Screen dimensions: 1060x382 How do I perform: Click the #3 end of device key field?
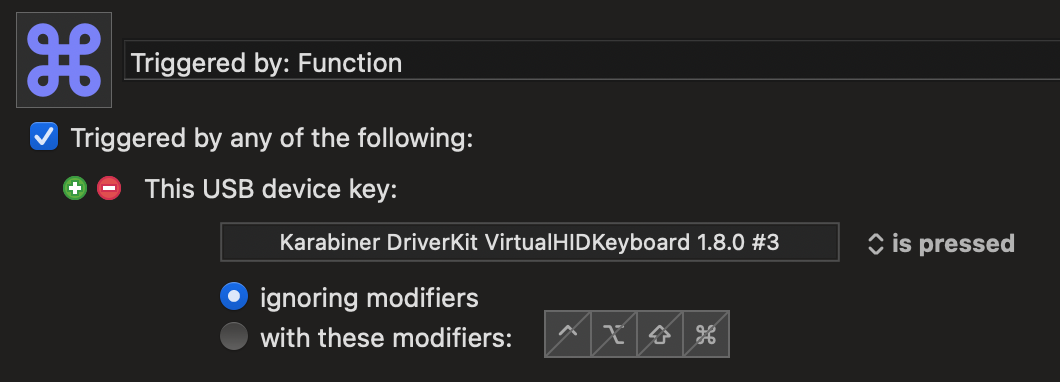click(765, 242)
